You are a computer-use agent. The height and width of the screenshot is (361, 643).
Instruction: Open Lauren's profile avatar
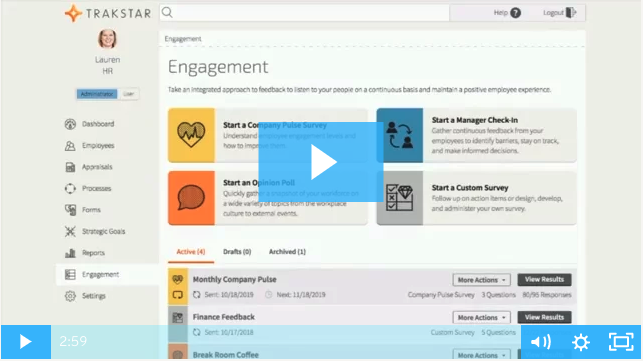(107, 39)
